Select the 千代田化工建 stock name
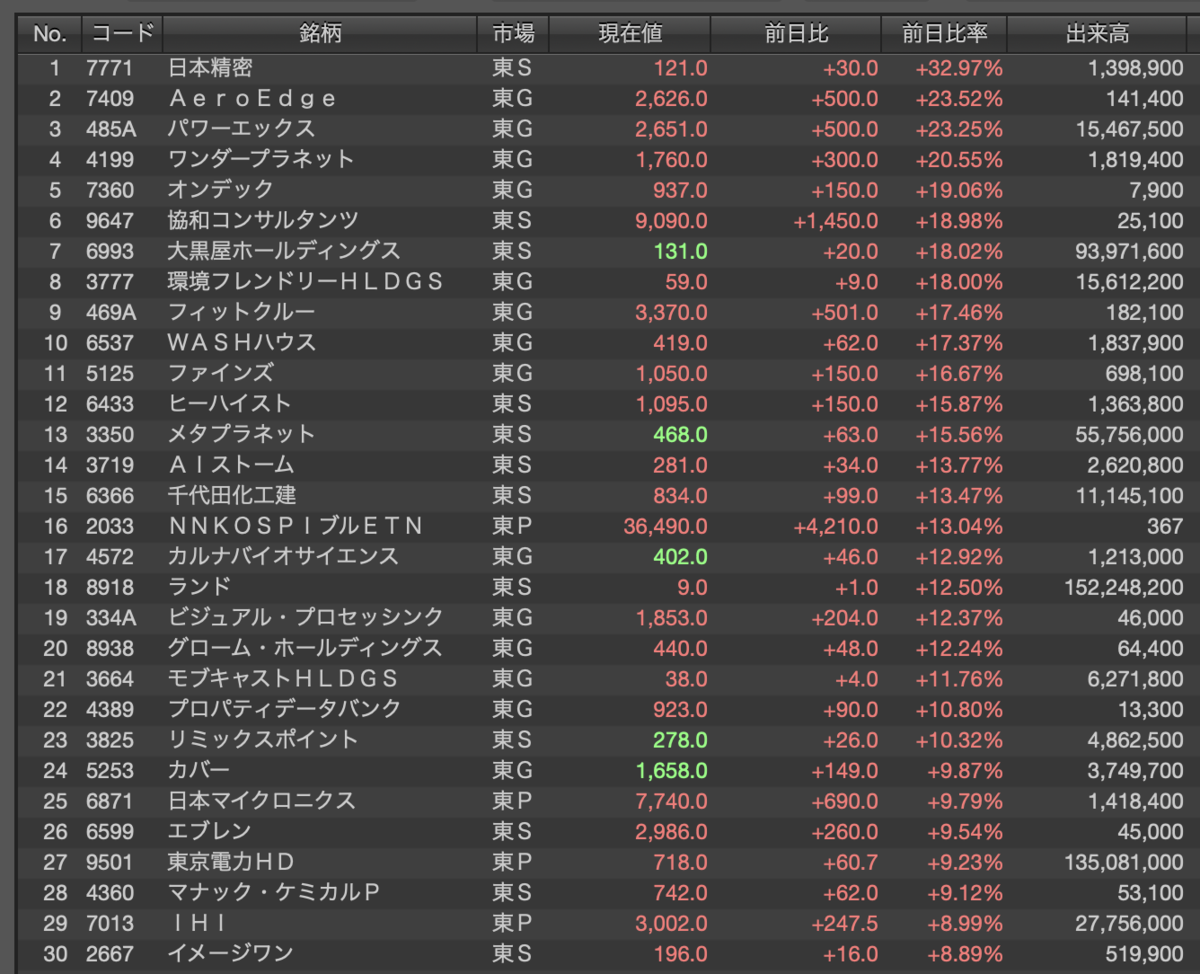 click(232, 495)
